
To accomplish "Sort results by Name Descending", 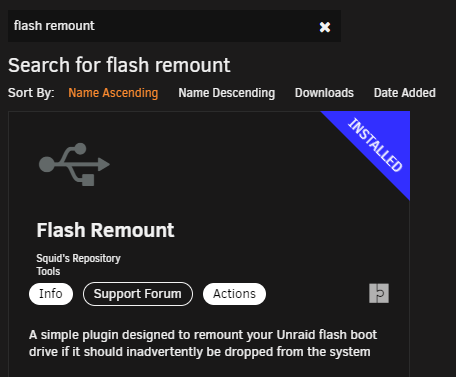I will click(227, 93).
